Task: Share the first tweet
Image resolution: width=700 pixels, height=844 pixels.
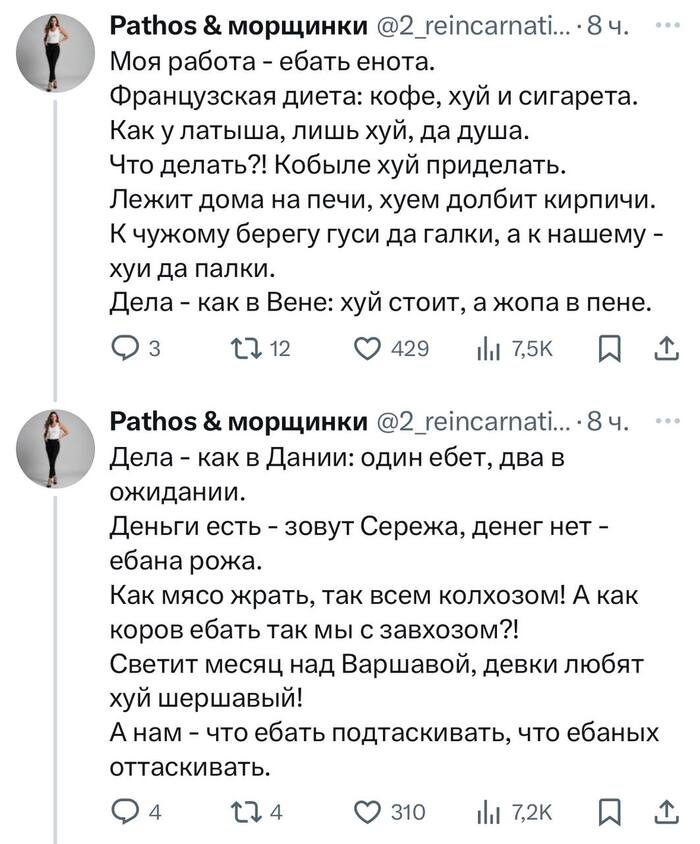Action: (668, 347)
